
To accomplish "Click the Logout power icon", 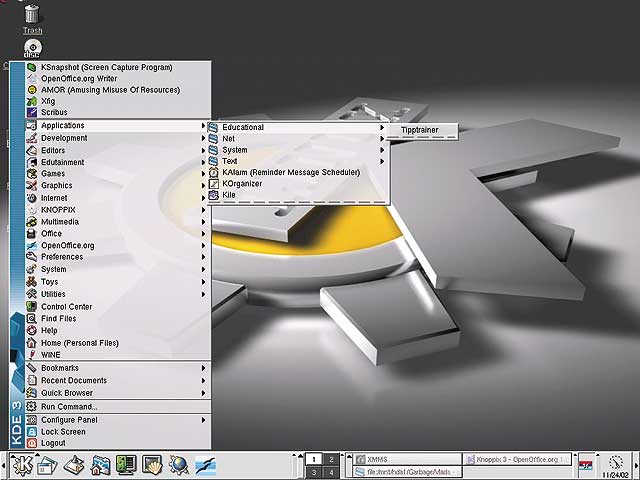I will click(x=31, y=443).
